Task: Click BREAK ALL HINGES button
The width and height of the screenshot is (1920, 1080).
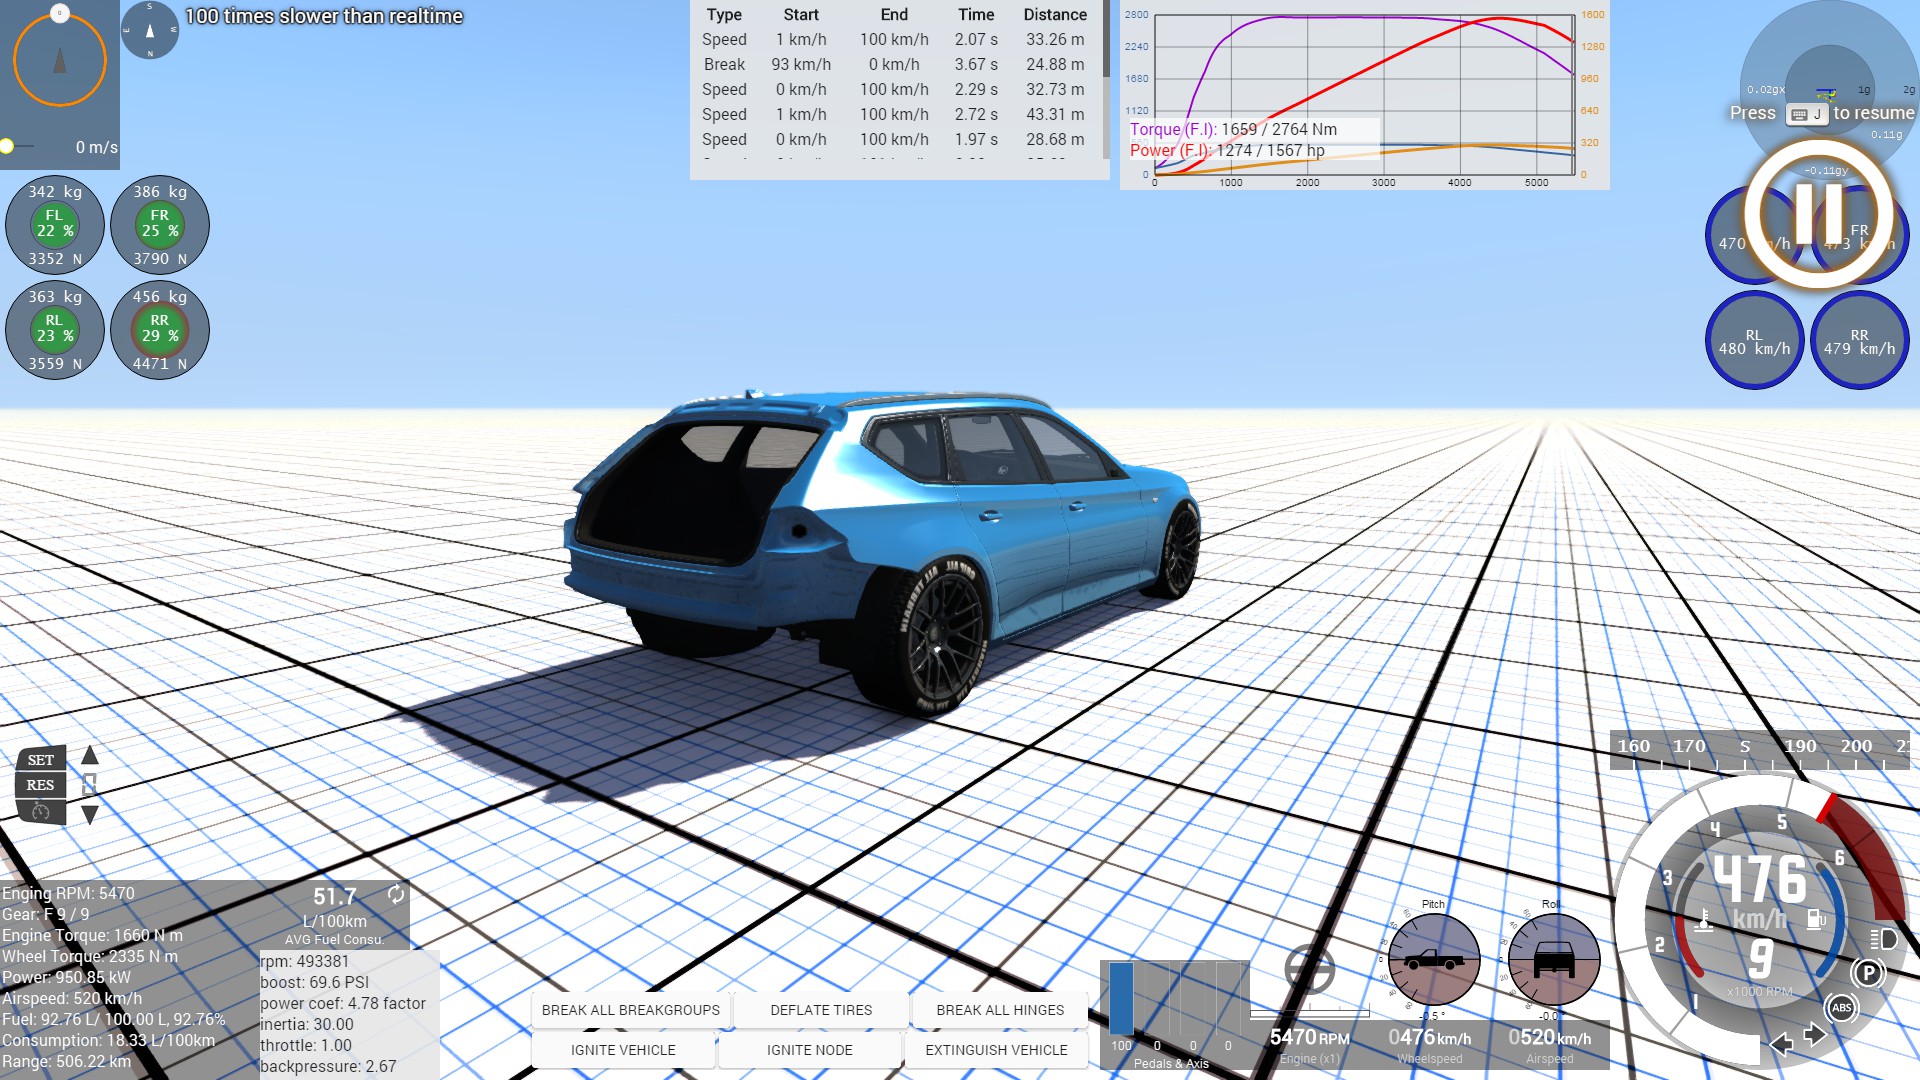Action: [1000, 1010]
